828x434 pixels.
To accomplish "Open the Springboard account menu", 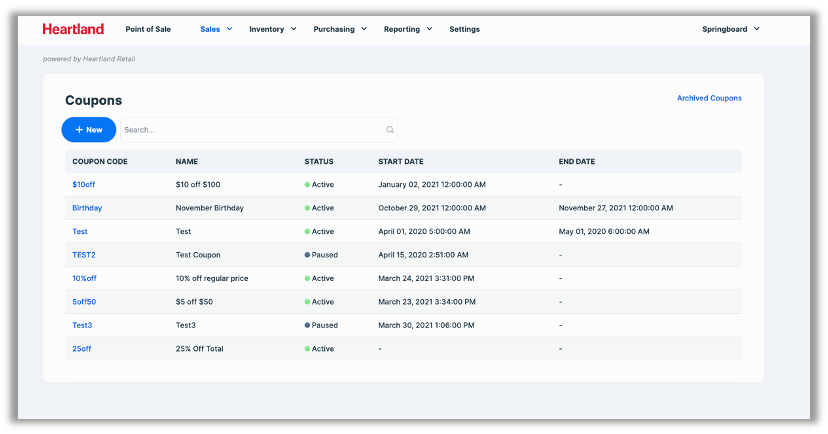I will [x=731, y=29].
